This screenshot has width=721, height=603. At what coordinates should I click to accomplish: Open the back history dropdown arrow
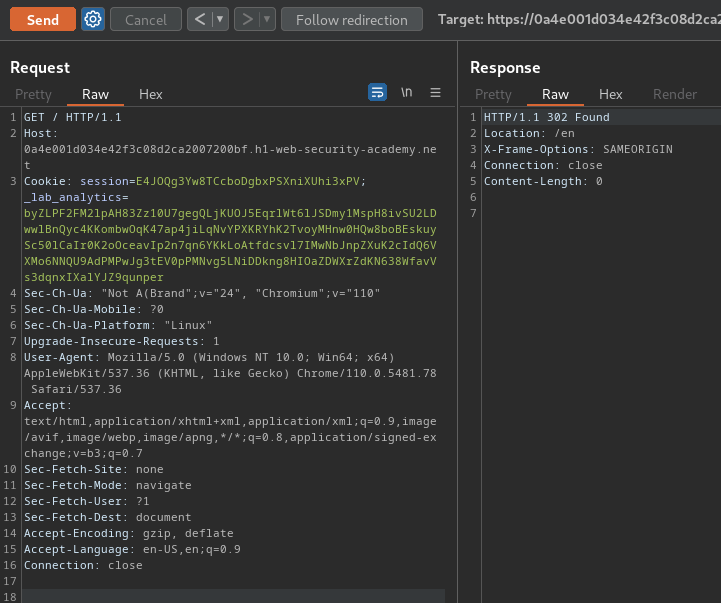[x=220, y=19]
